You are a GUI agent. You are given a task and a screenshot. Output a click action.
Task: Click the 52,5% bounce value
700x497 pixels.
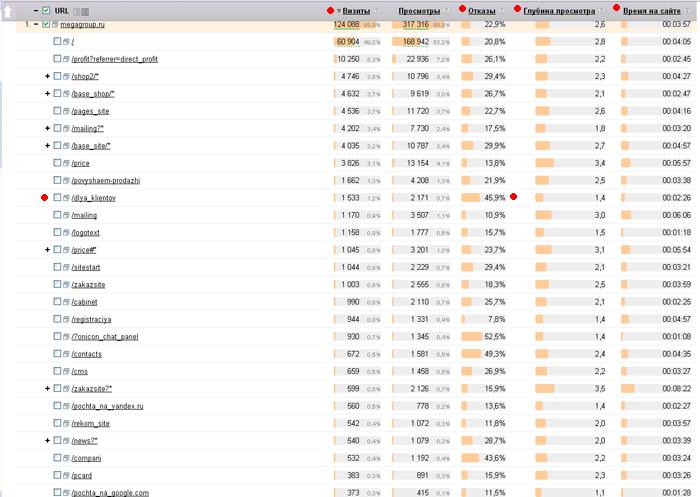495,337
